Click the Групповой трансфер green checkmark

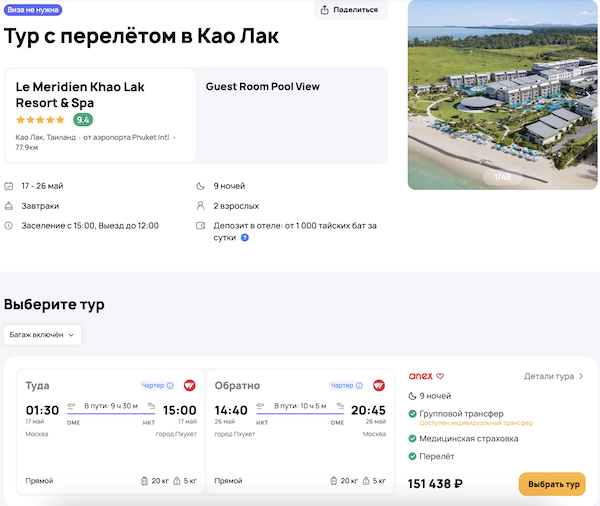[x=412, y=414]
